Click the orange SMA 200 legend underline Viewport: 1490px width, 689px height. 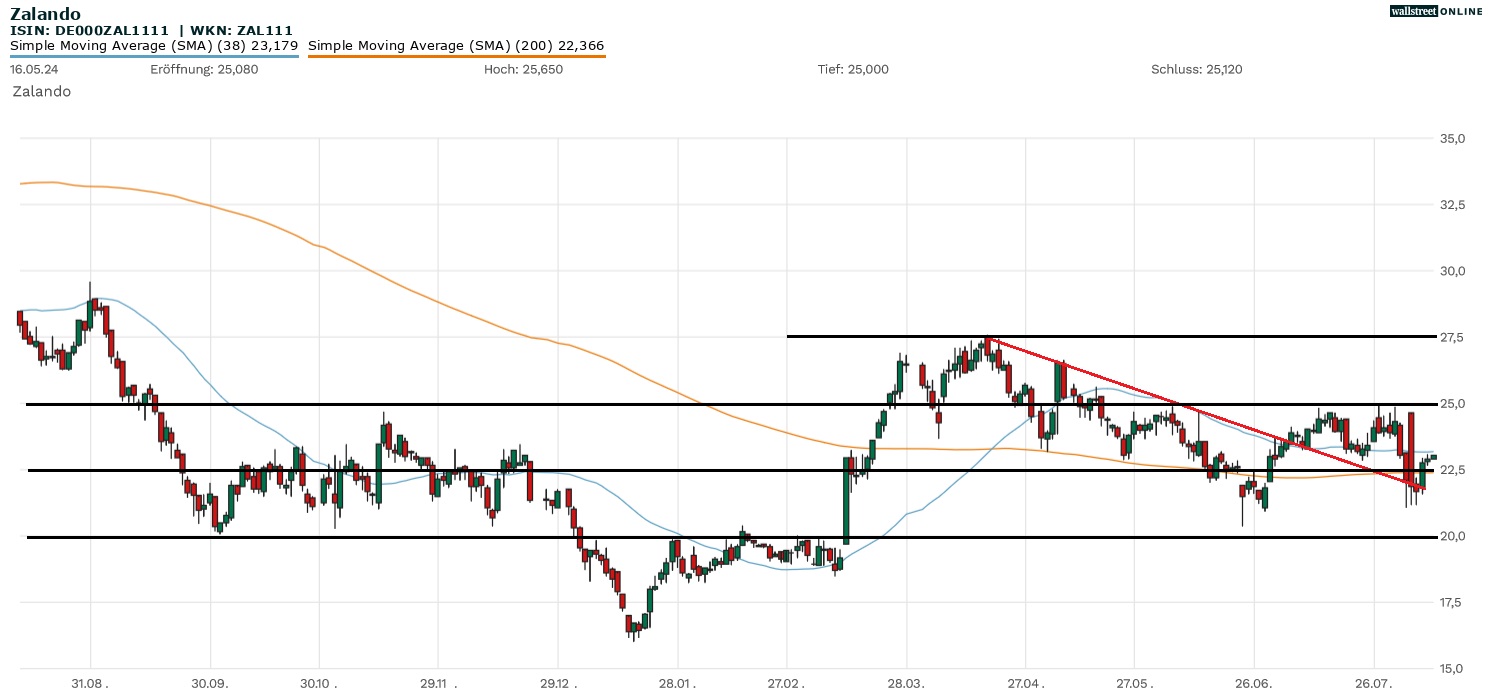pos(456,56)
